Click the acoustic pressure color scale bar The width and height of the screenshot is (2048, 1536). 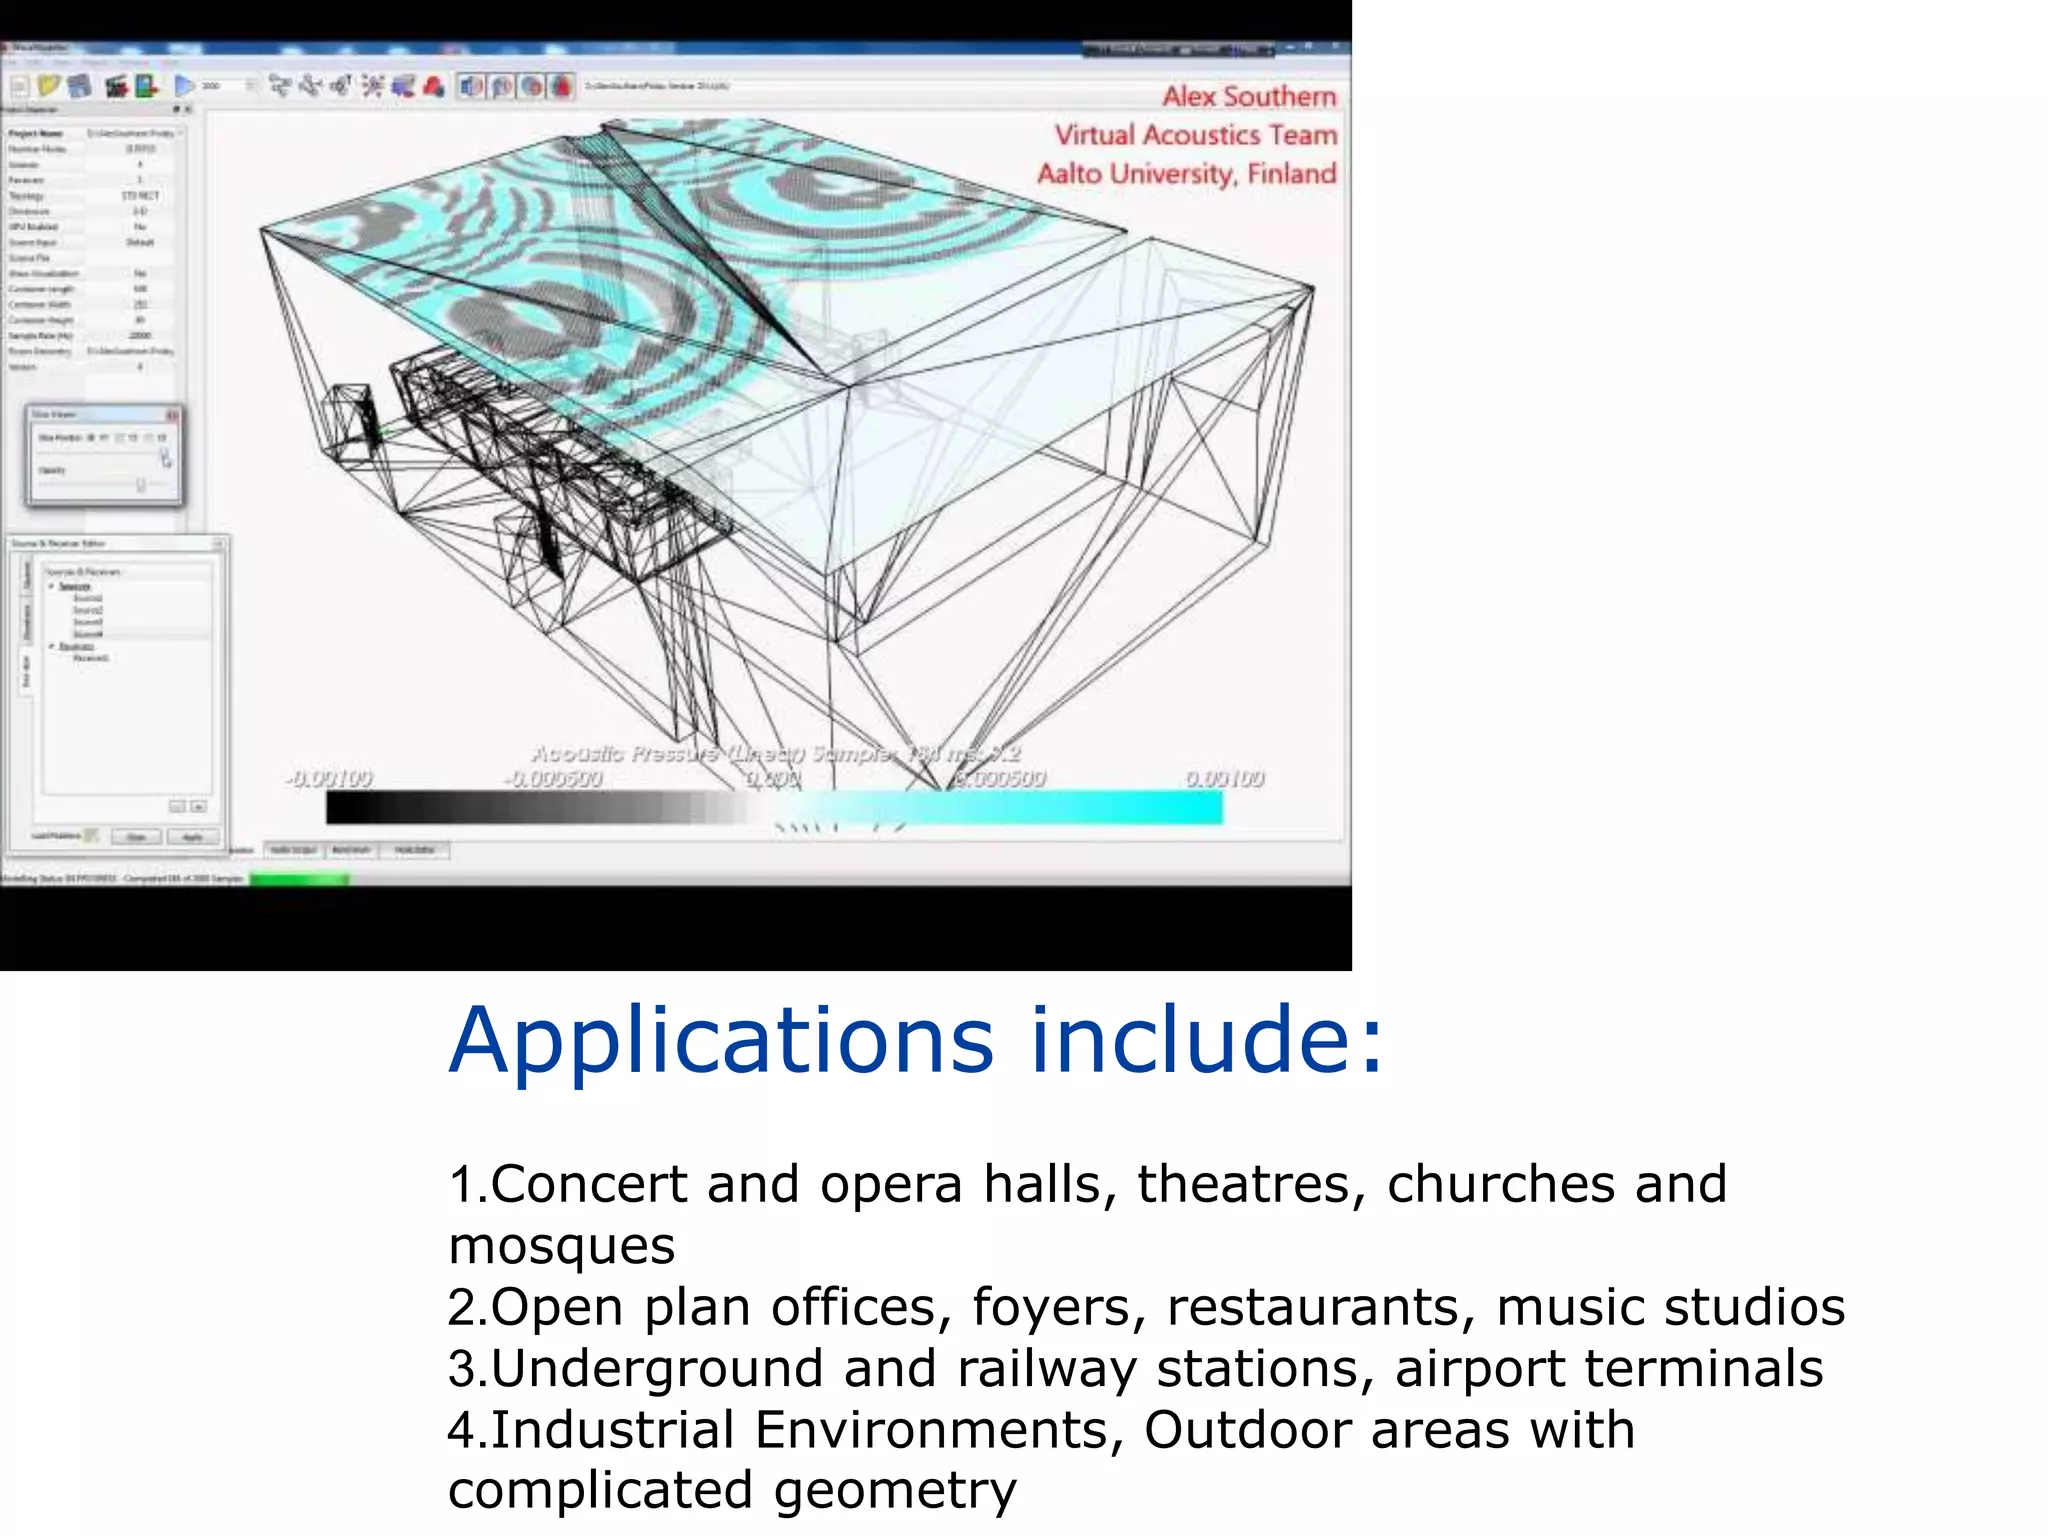[x=774, y=808]
